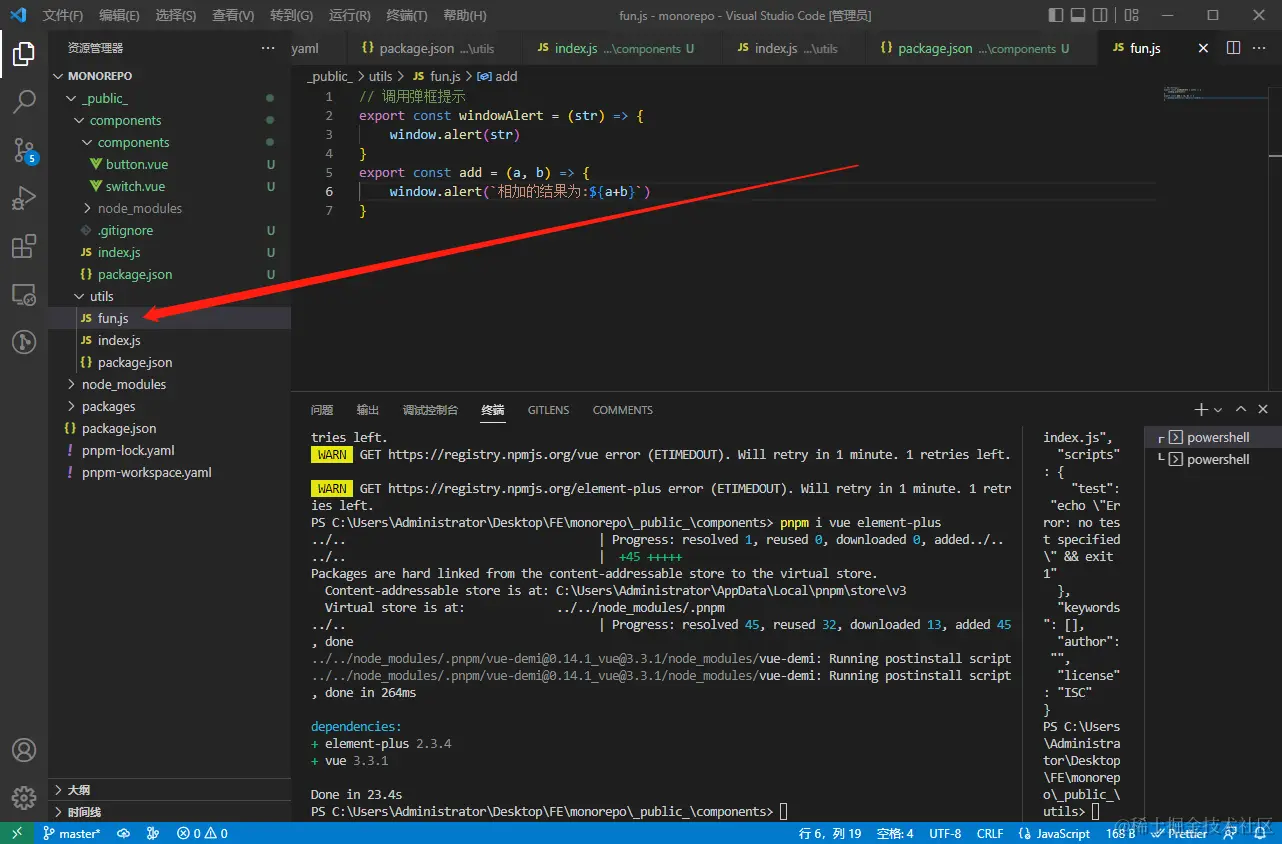This screenshot has width=1282, height=844.
Task: Open the 终端(T) menu
Action: pos(407,16)
